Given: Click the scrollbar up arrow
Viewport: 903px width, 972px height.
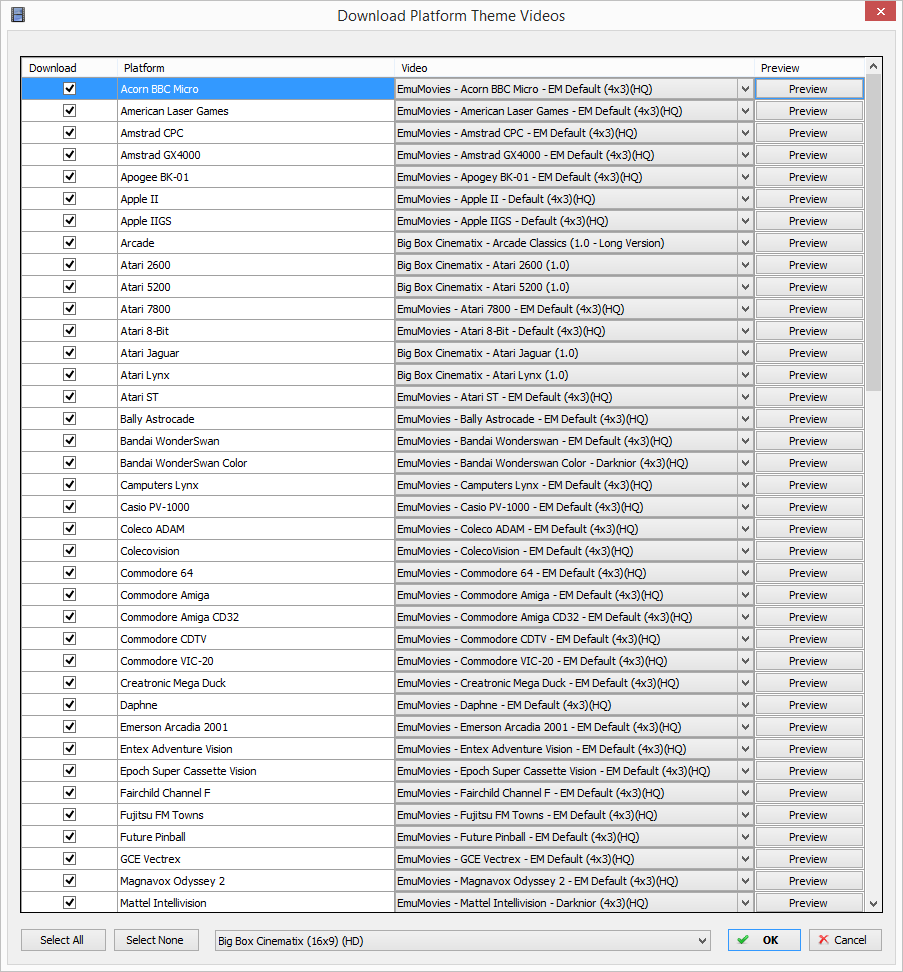Looking at the screenshot, I should click(x=873, y=66).
